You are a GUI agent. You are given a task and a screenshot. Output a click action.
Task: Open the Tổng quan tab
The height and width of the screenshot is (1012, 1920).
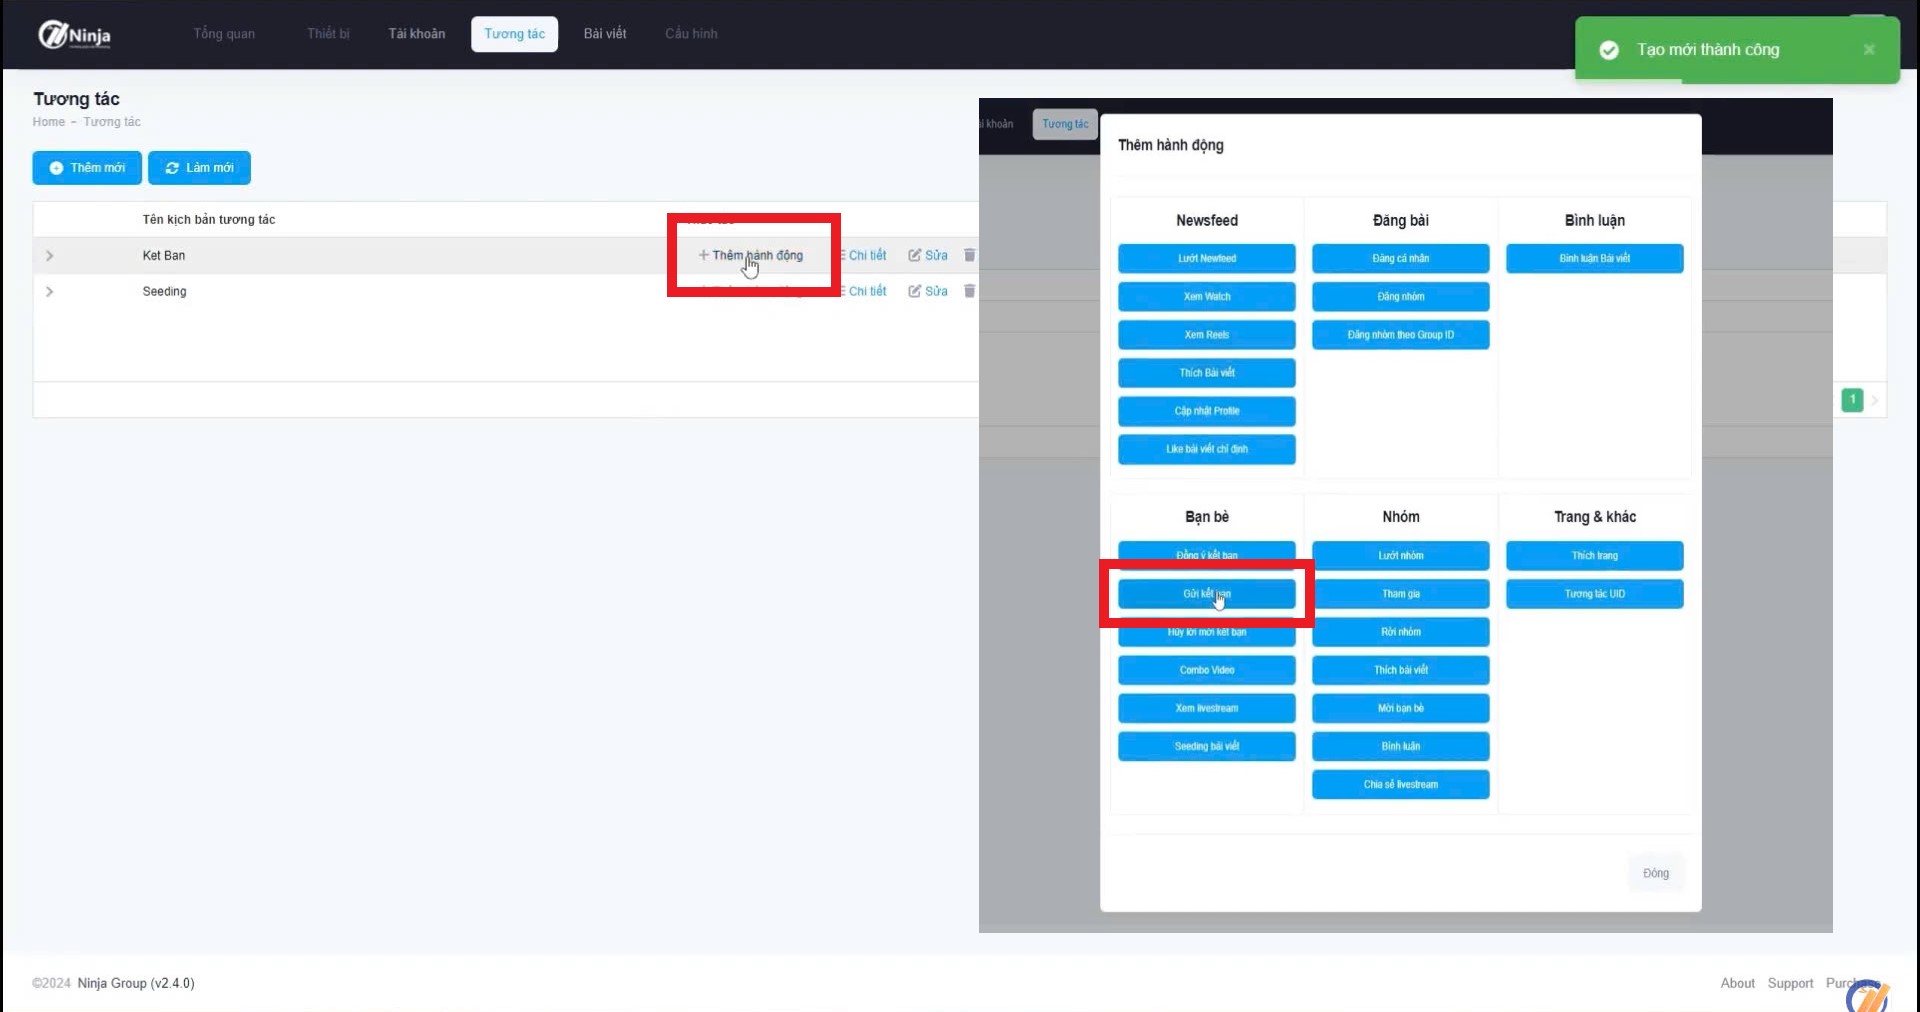pyautogui.click(x=224, y=34)
